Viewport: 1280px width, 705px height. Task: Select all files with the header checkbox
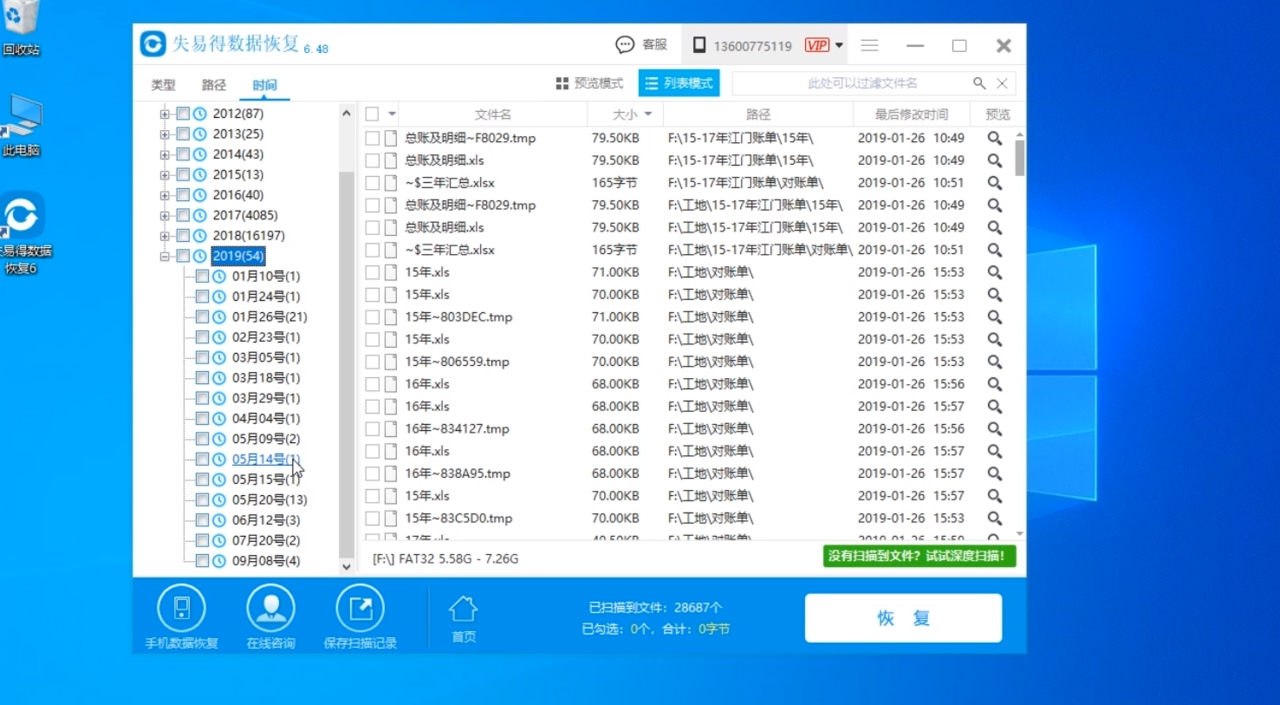point(371,113)
